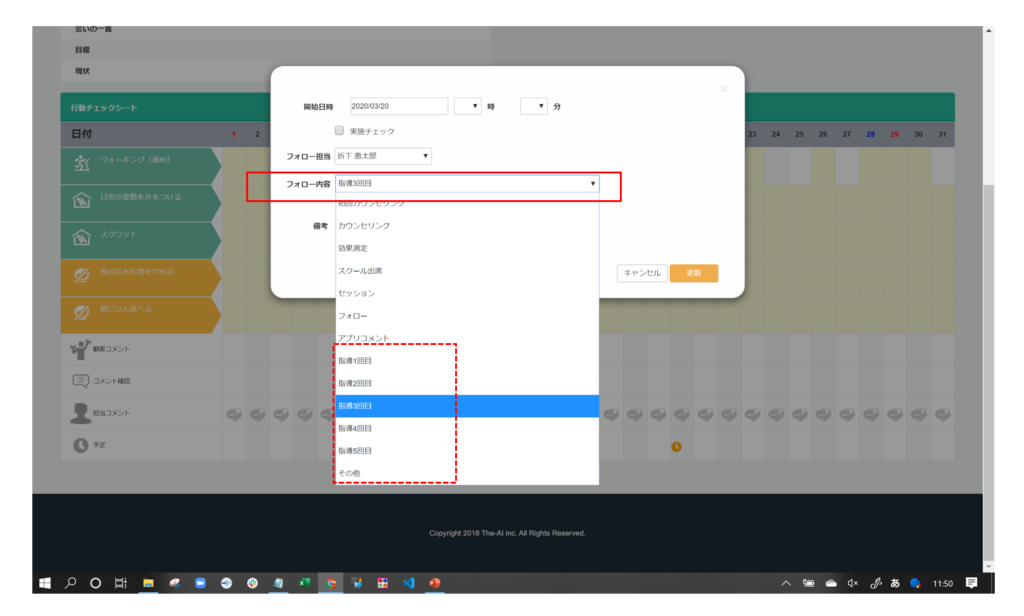Click the orange 更新 button
The width and height of the screenshot is (1024, 616).
tap(693, 273)
